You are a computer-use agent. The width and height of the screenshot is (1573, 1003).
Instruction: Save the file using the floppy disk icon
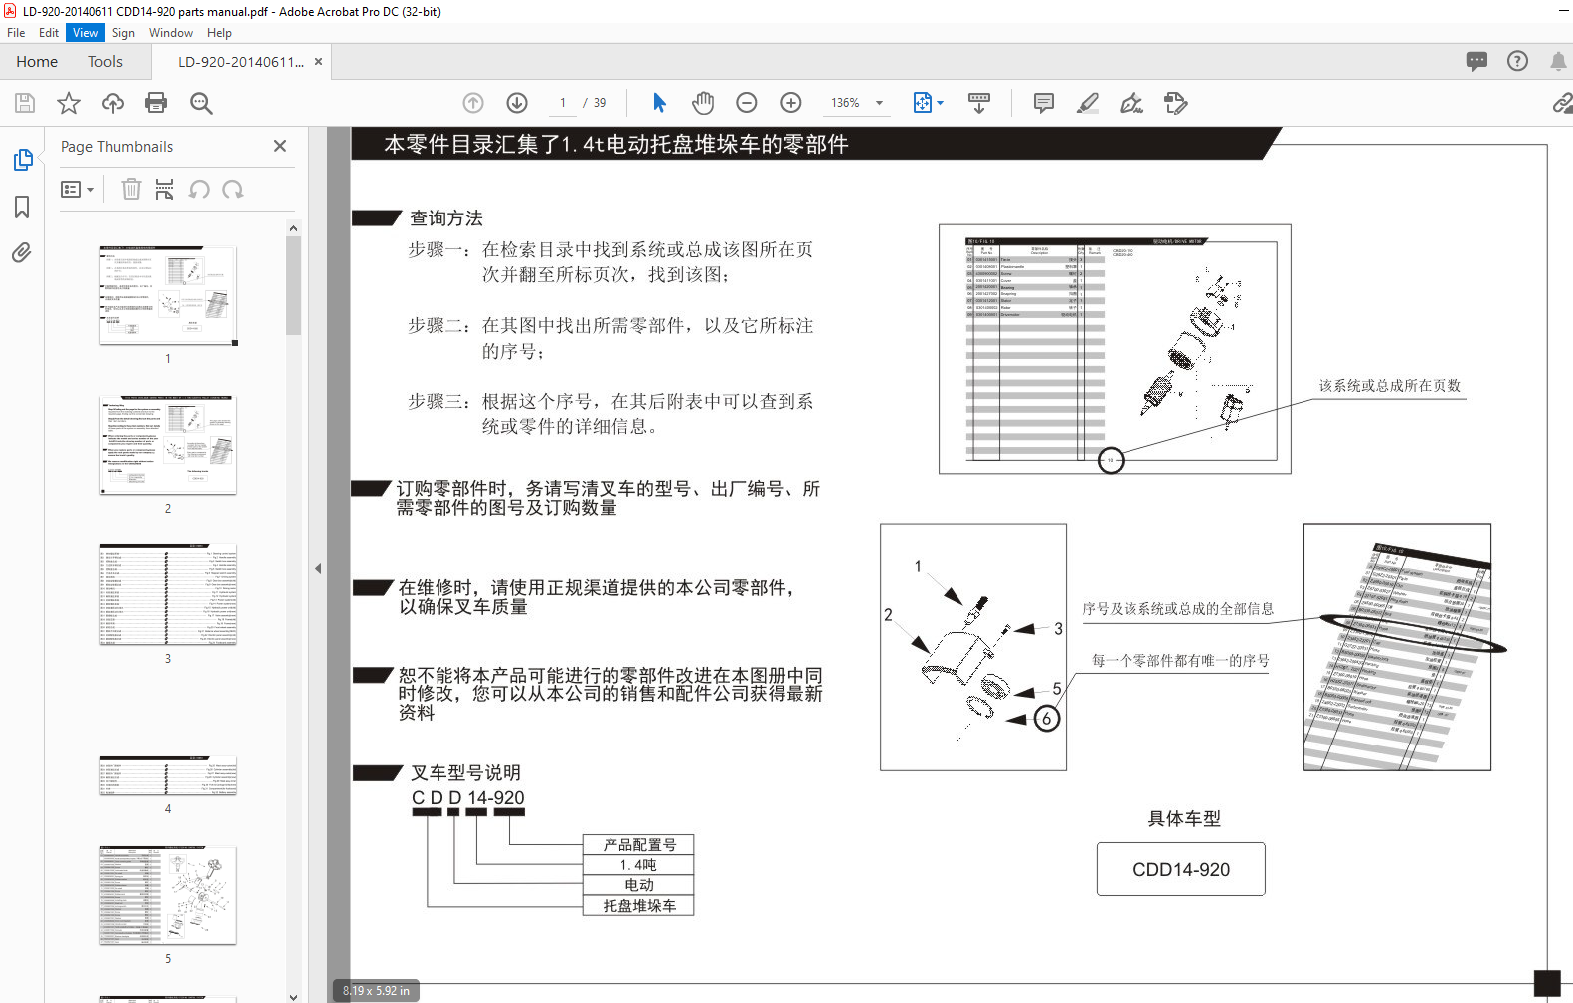25,103
